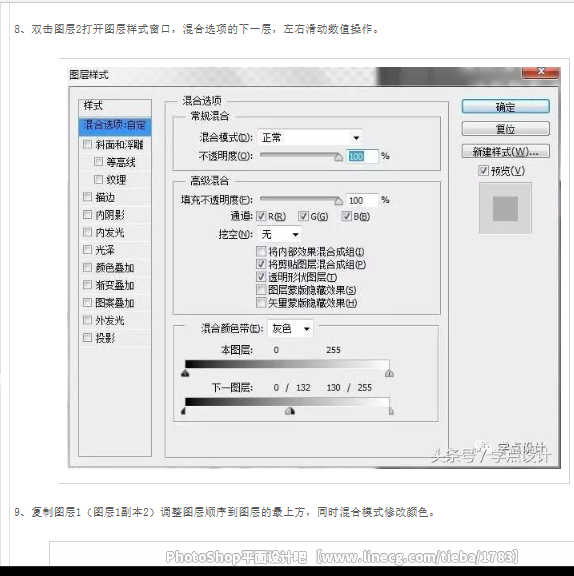This screenshot has height=576, width=574.
Task: Uncheck 将剪贴图层混合成组 option
Action: [261, 264]
